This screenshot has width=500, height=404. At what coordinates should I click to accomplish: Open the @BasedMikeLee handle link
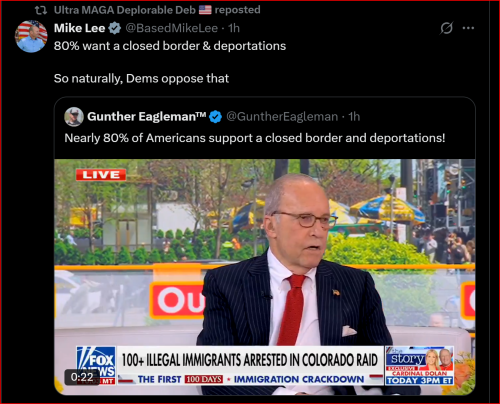tap(171, 28)
